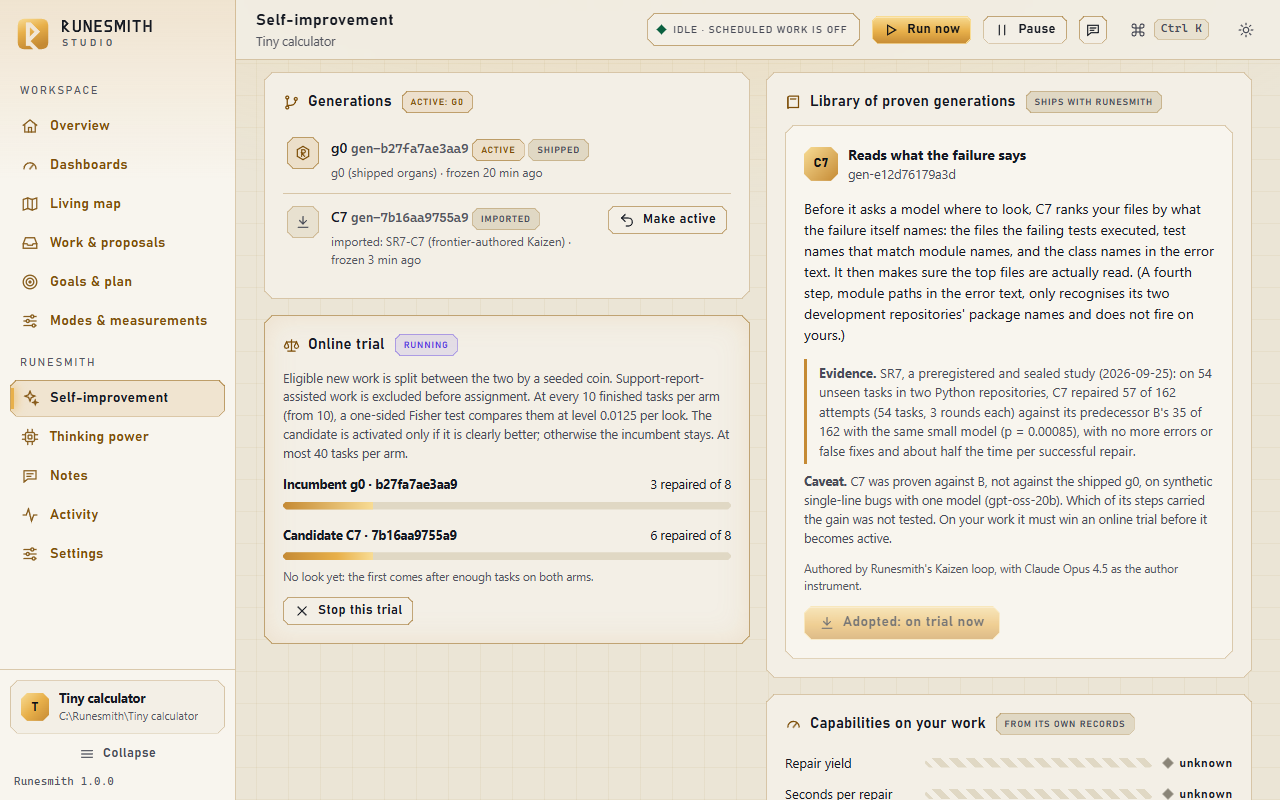Click the Shipped tag on g0
Screen dimensions: 1280x800
558,150
